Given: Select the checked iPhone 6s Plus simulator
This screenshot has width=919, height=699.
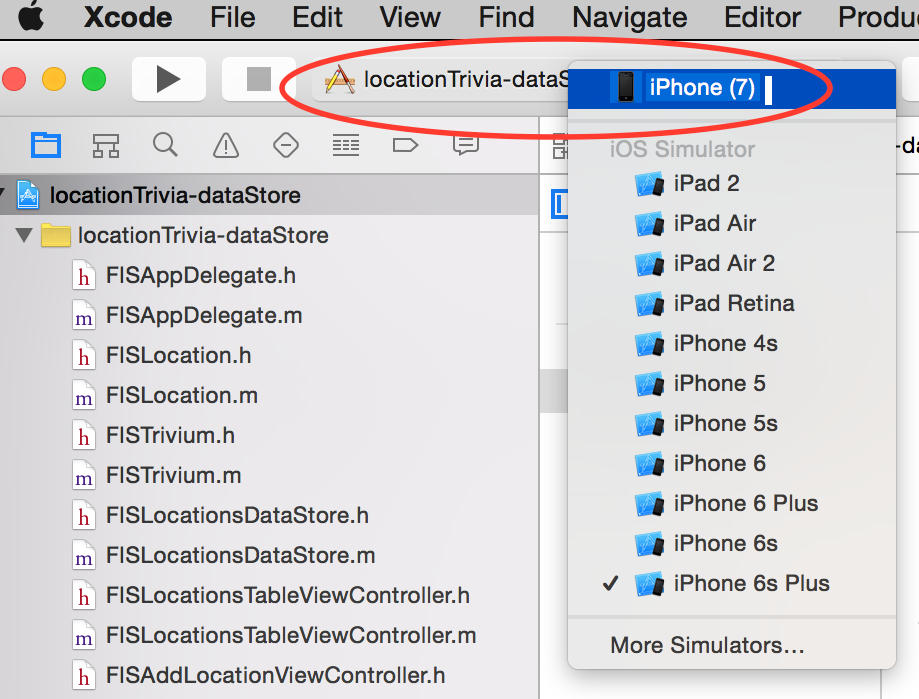Looking at the screenshot, I should point(731,584).
